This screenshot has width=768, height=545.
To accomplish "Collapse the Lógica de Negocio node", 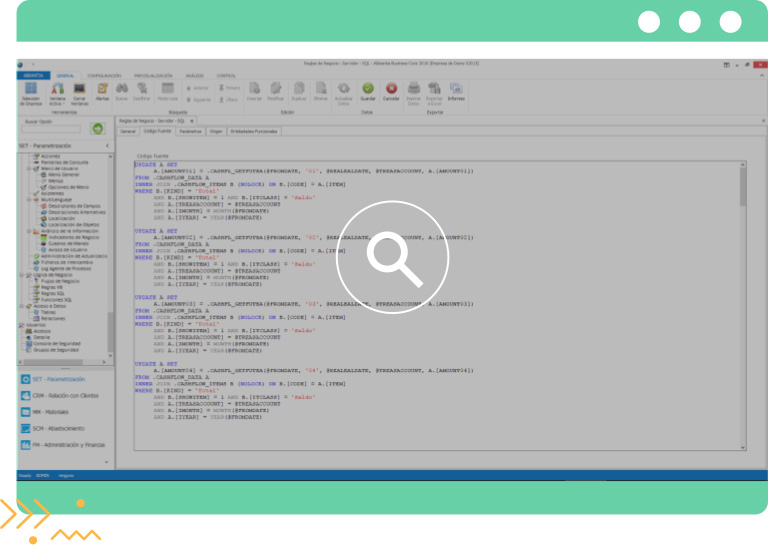I will coord(22,275).
